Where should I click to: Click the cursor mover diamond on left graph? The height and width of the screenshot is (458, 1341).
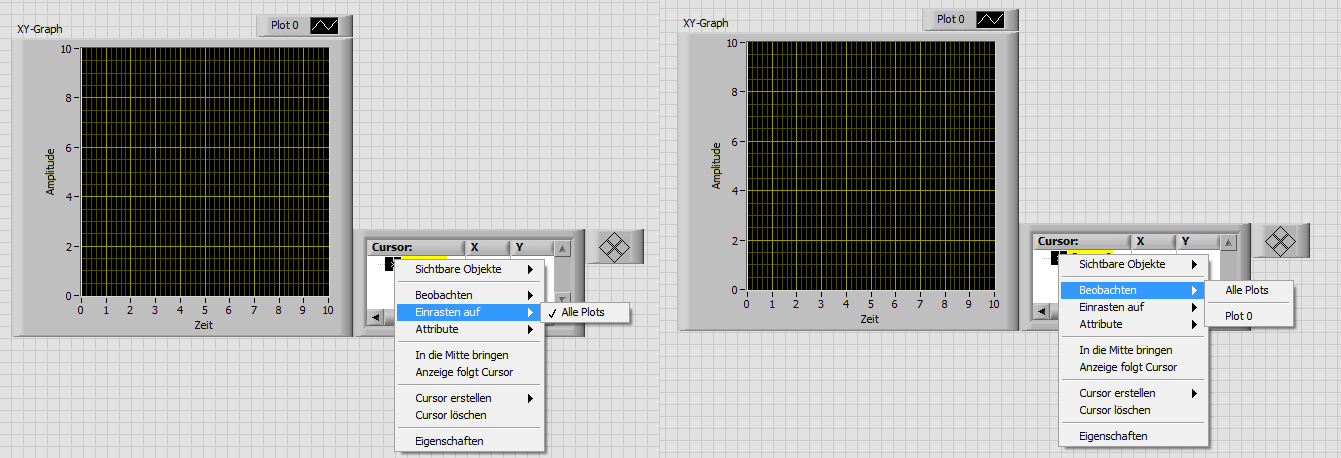pyautogui.click(x=614, y=245)
